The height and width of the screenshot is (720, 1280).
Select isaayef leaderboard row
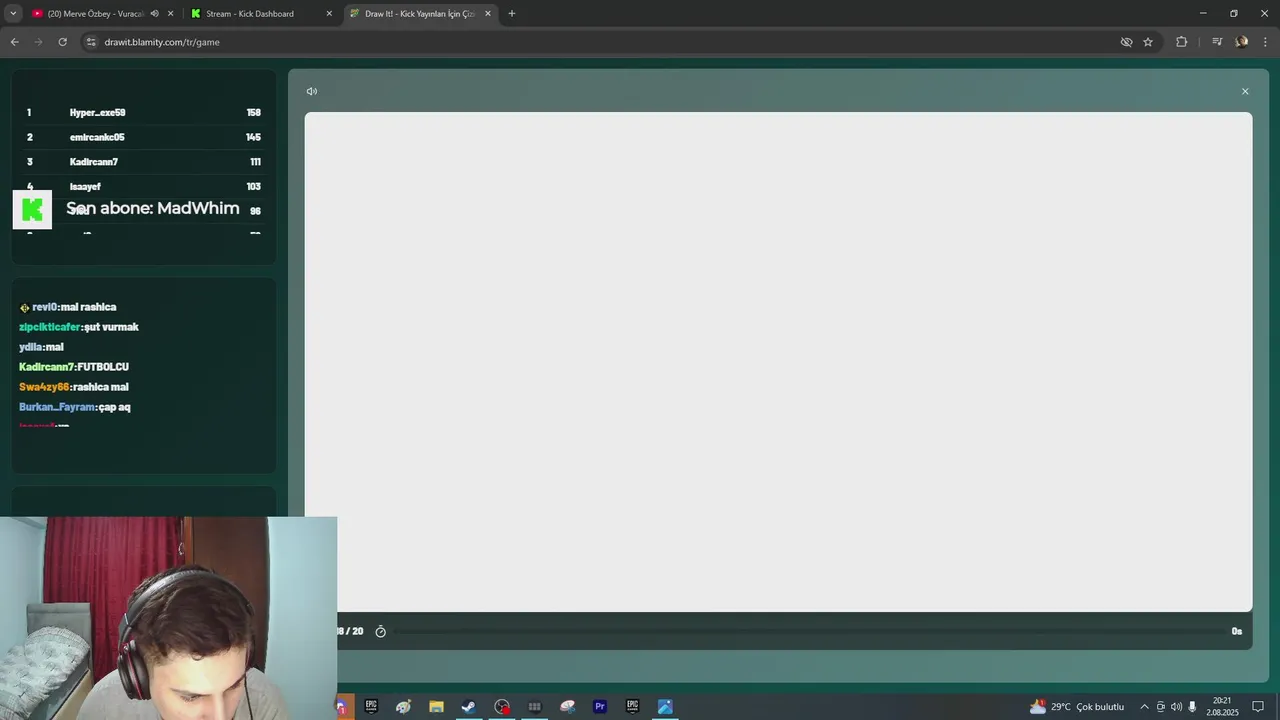[x=144, y=186]
